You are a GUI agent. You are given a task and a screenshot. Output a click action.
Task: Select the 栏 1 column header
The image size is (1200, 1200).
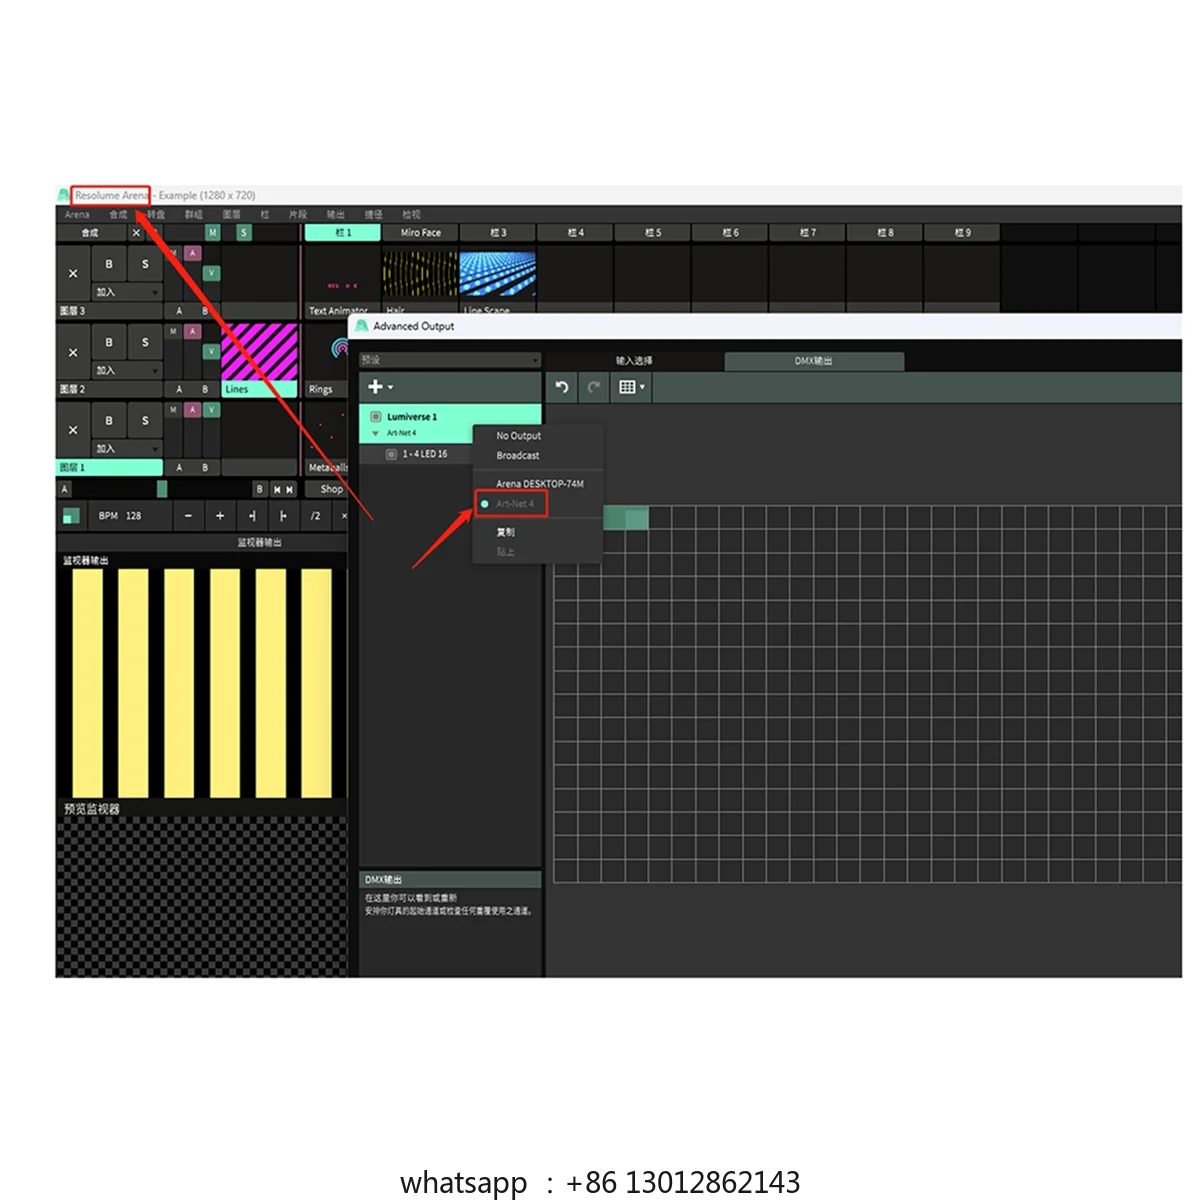pyautogui.click(x=342, y=233)
